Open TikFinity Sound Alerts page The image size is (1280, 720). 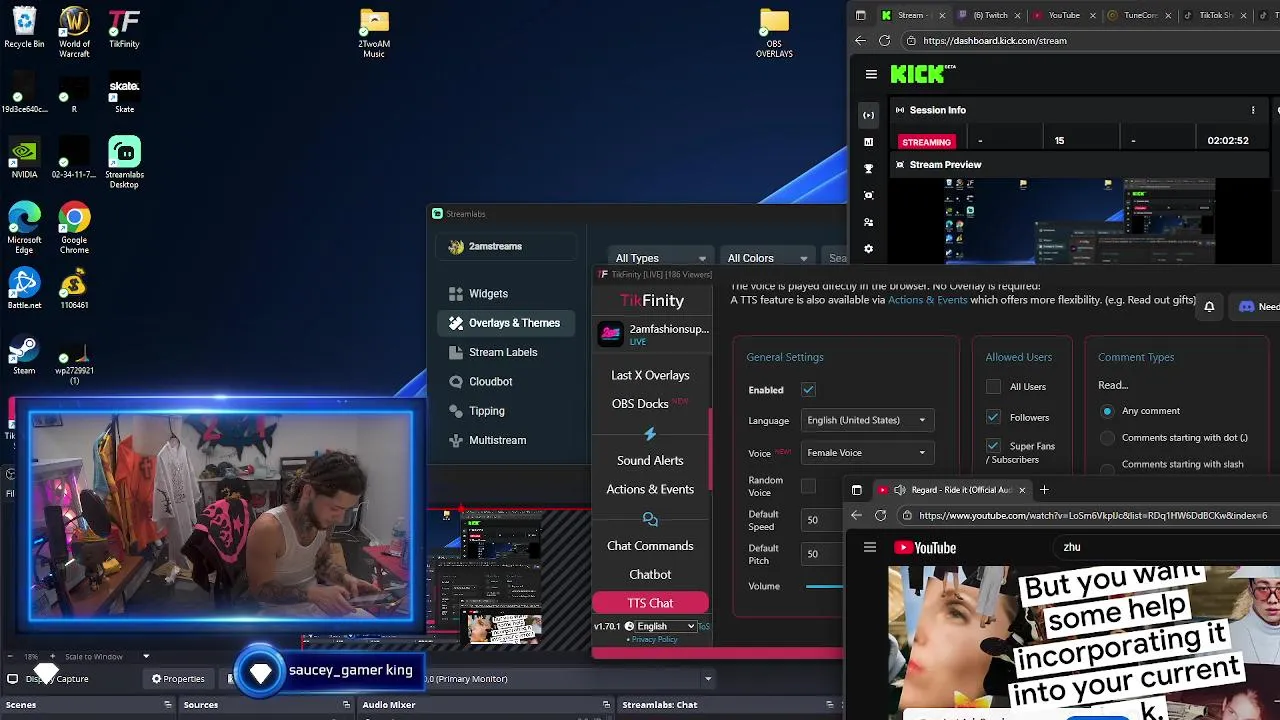(x=650, y=460)
